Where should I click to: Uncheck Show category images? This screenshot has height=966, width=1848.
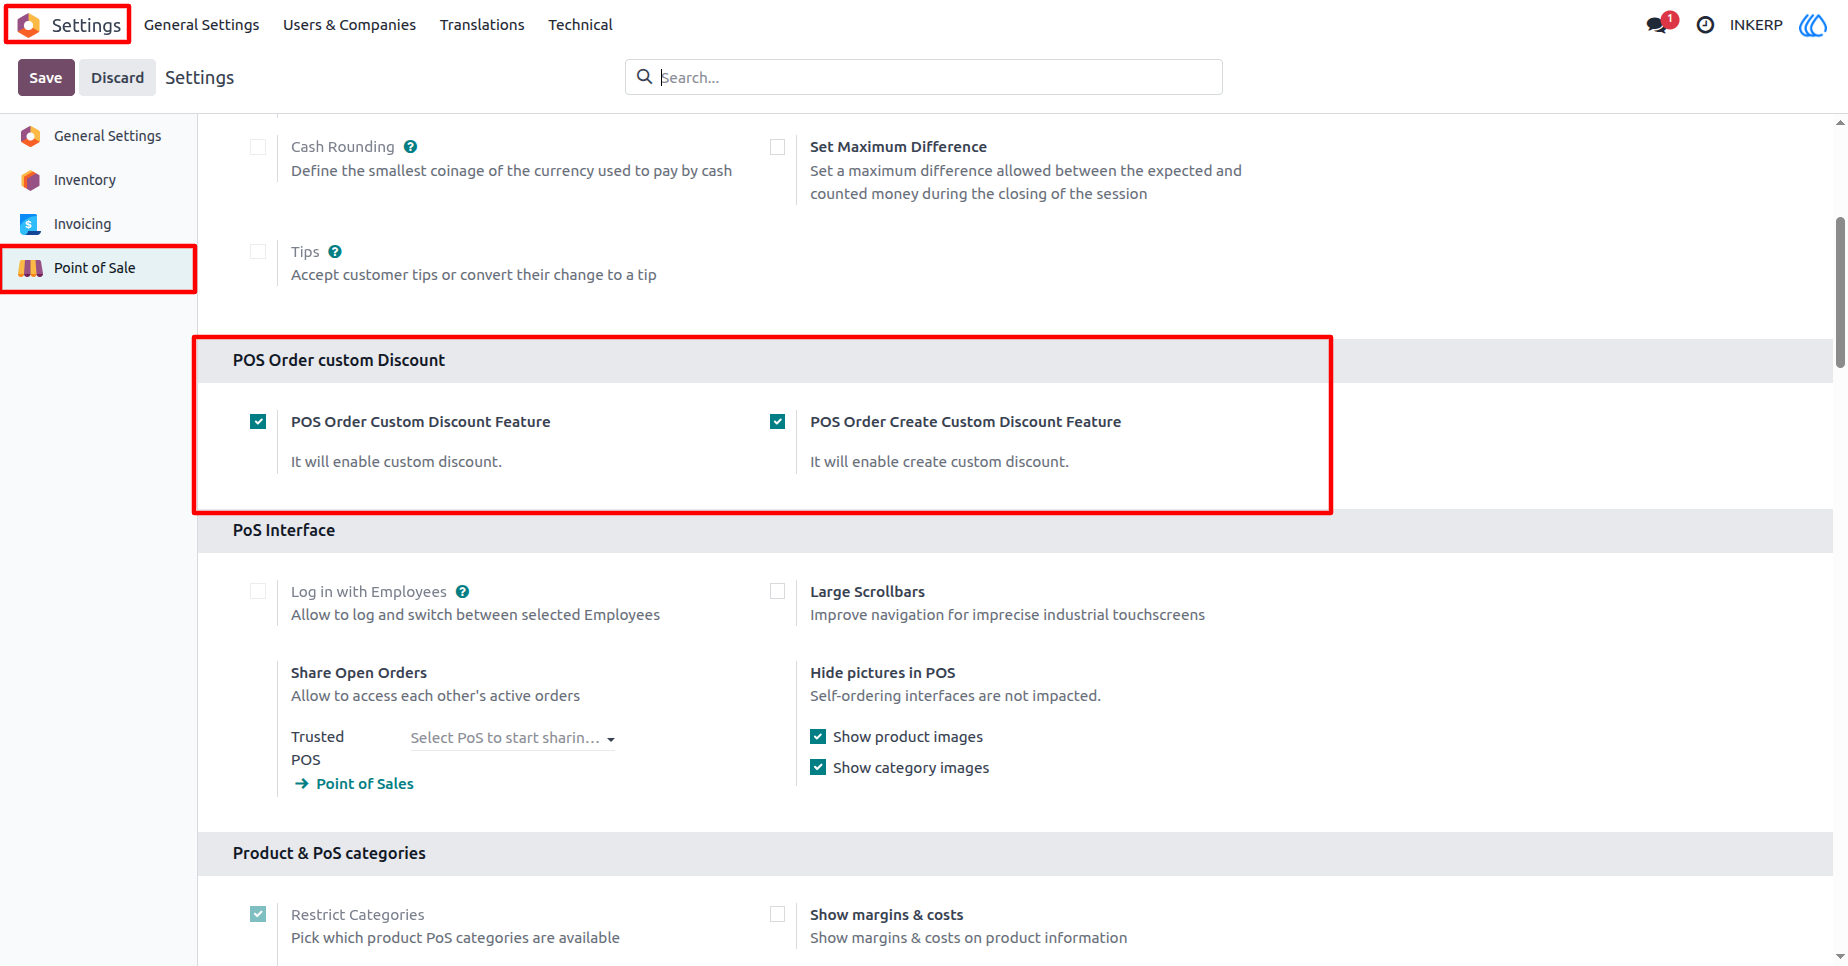tap(818, 768)
